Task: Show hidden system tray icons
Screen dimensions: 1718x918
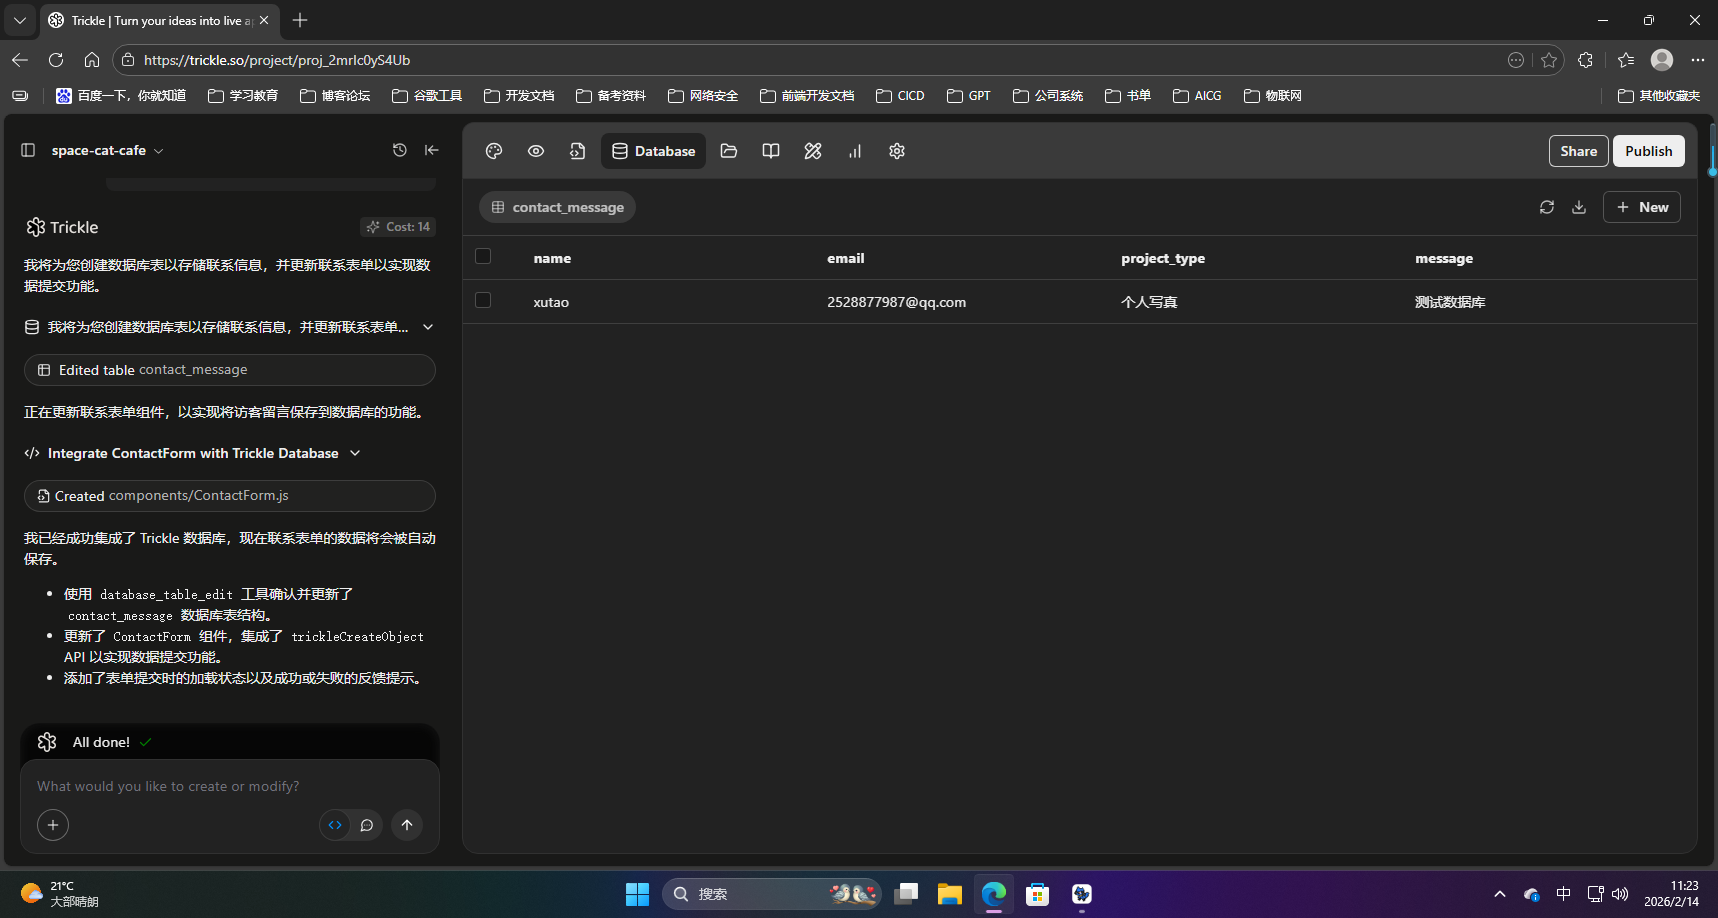Action: coord(1500,894)
